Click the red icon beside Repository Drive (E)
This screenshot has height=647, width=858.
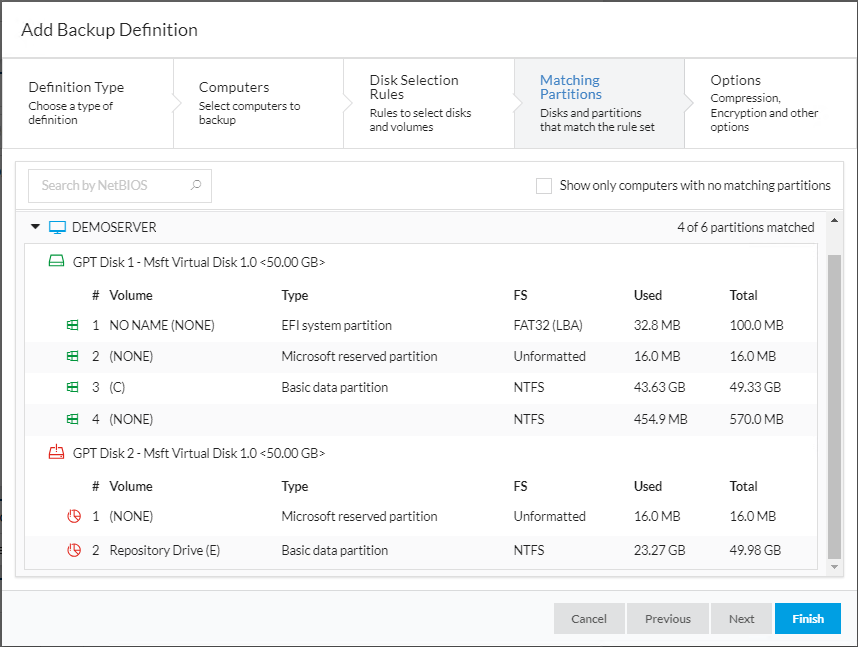coord(72,550)
